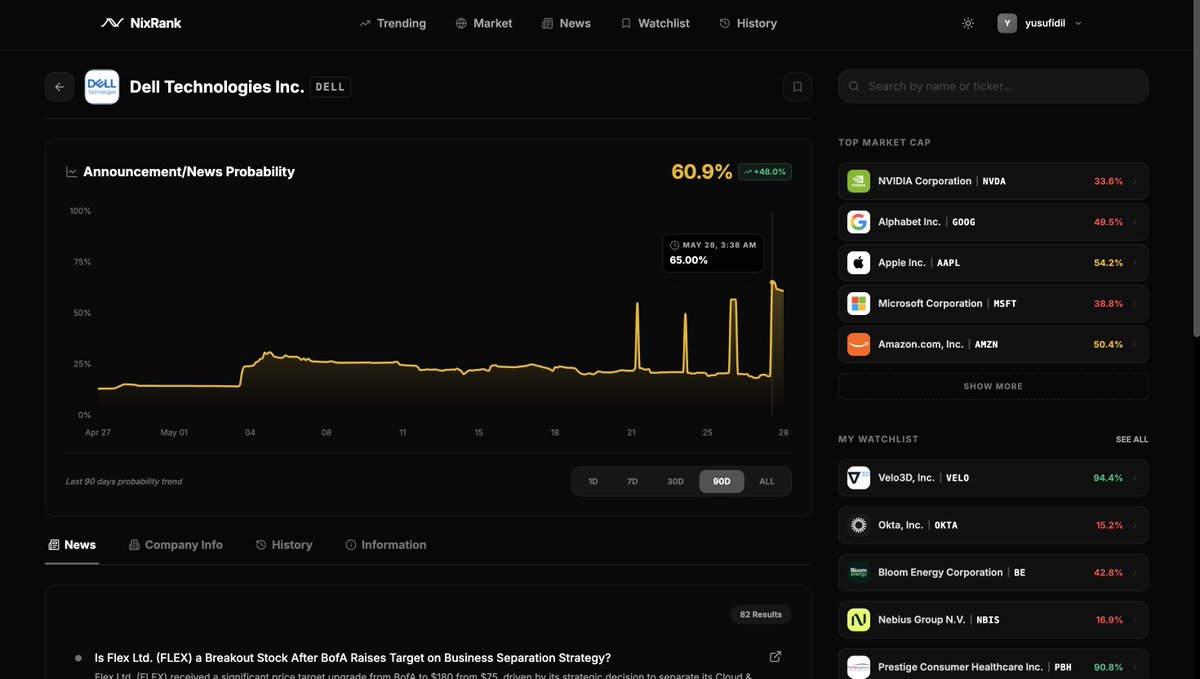Click the Apple logo icon
The image size is (1200, 679).
click(858, 263)
